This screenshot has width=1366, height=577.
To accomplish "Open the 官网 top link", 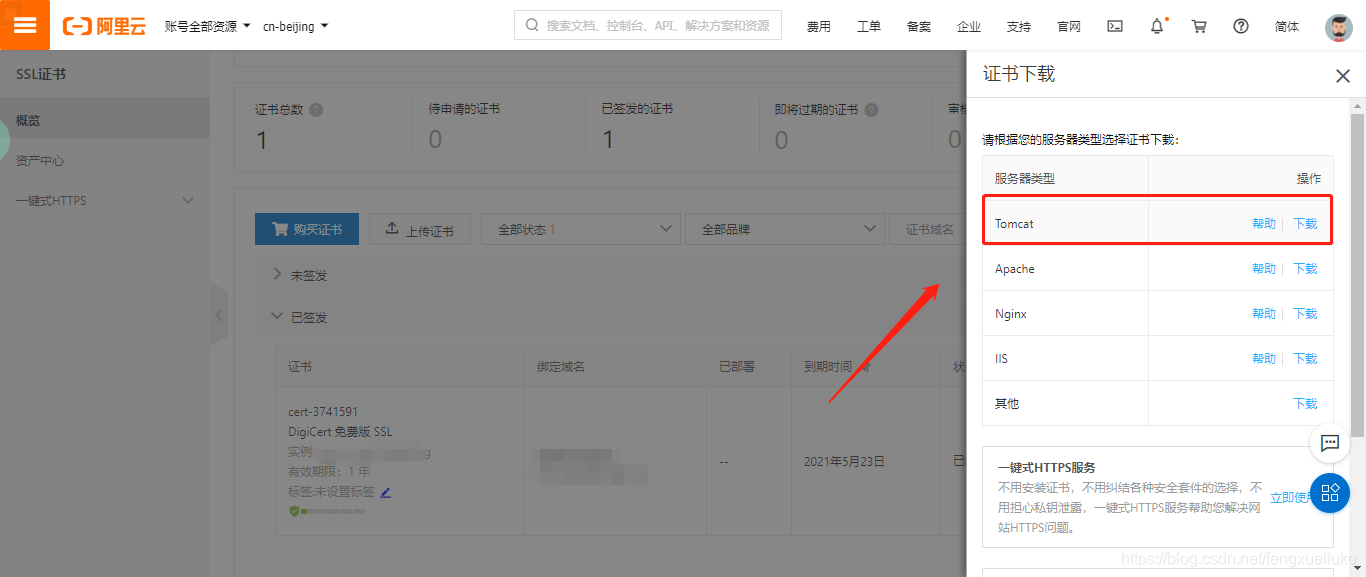I will click(1068, 27).
